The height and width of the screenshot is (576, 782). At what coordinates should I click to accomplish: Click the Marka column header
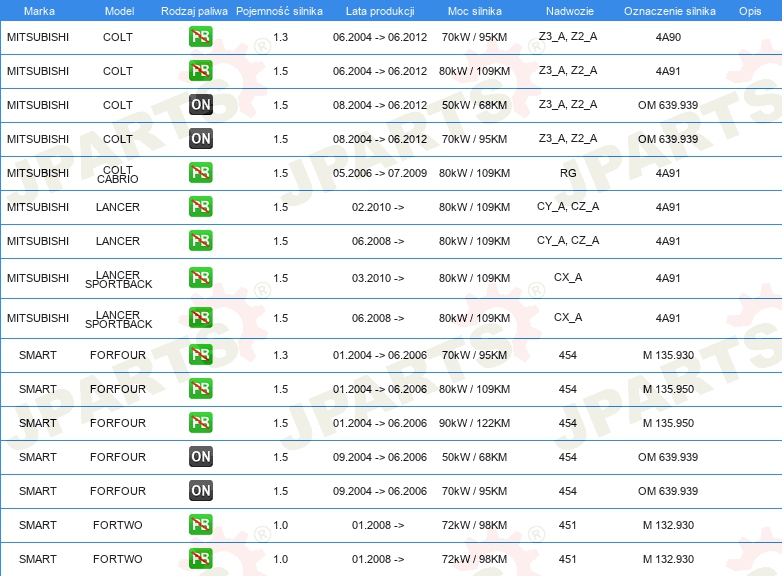tap(39, 11)
